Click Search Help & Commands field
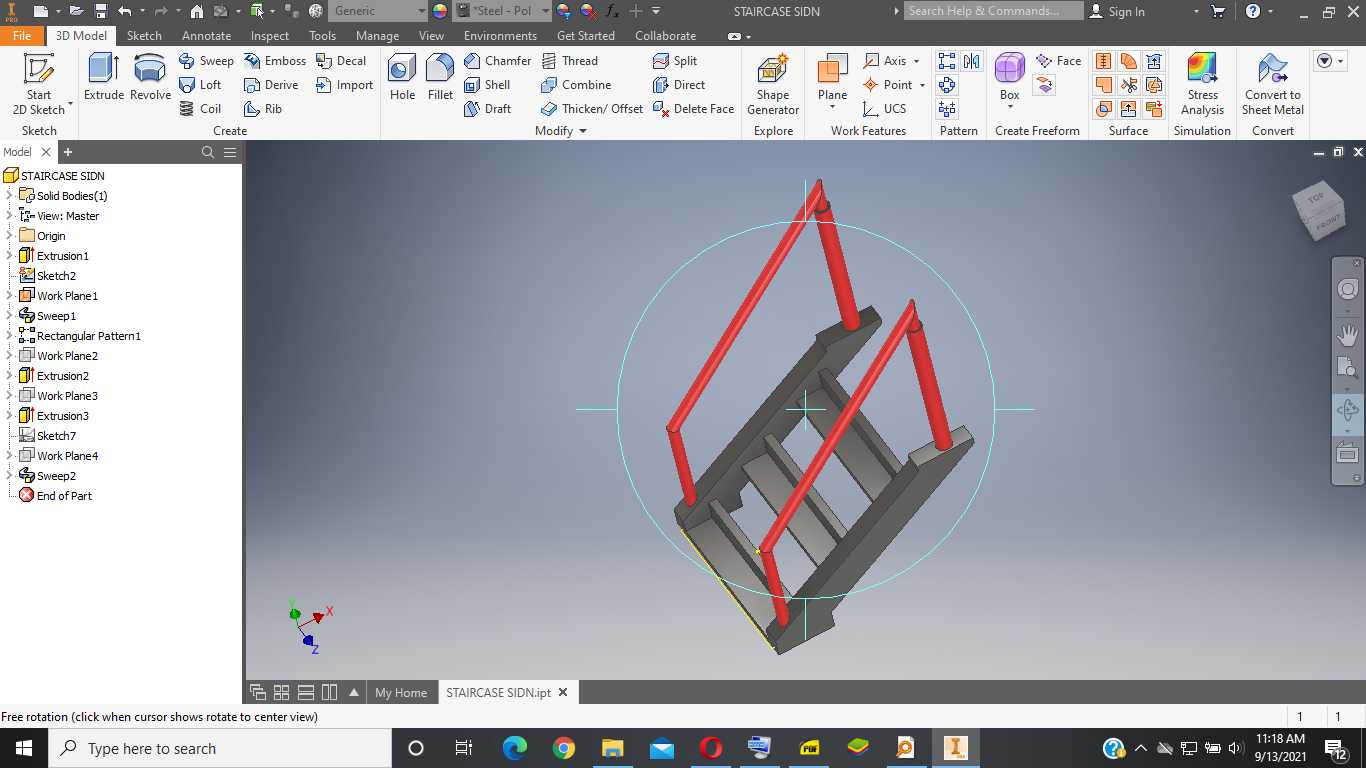 [x=993, y=11]
